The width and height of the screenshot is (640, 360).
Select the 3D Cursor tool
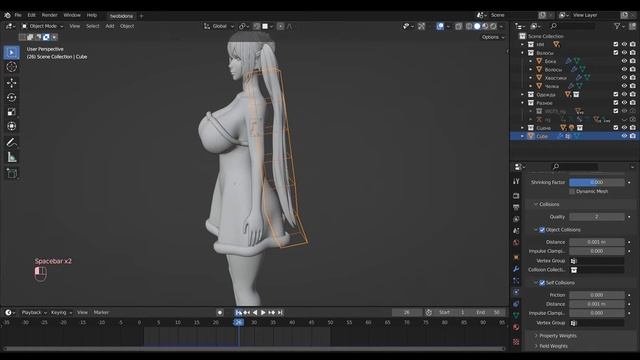11,67
